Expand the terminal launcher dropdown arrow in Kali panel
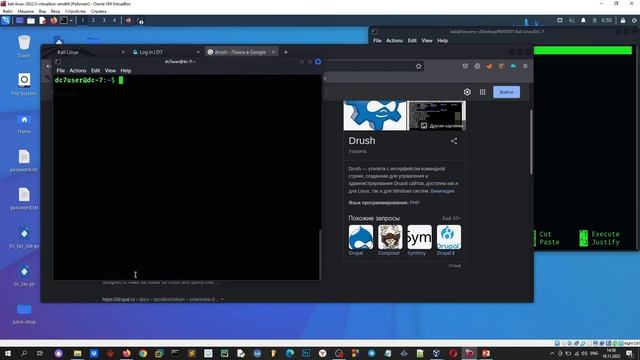This screenshot has width=640, height=360. pyautogui.click(x=71, y=20)
